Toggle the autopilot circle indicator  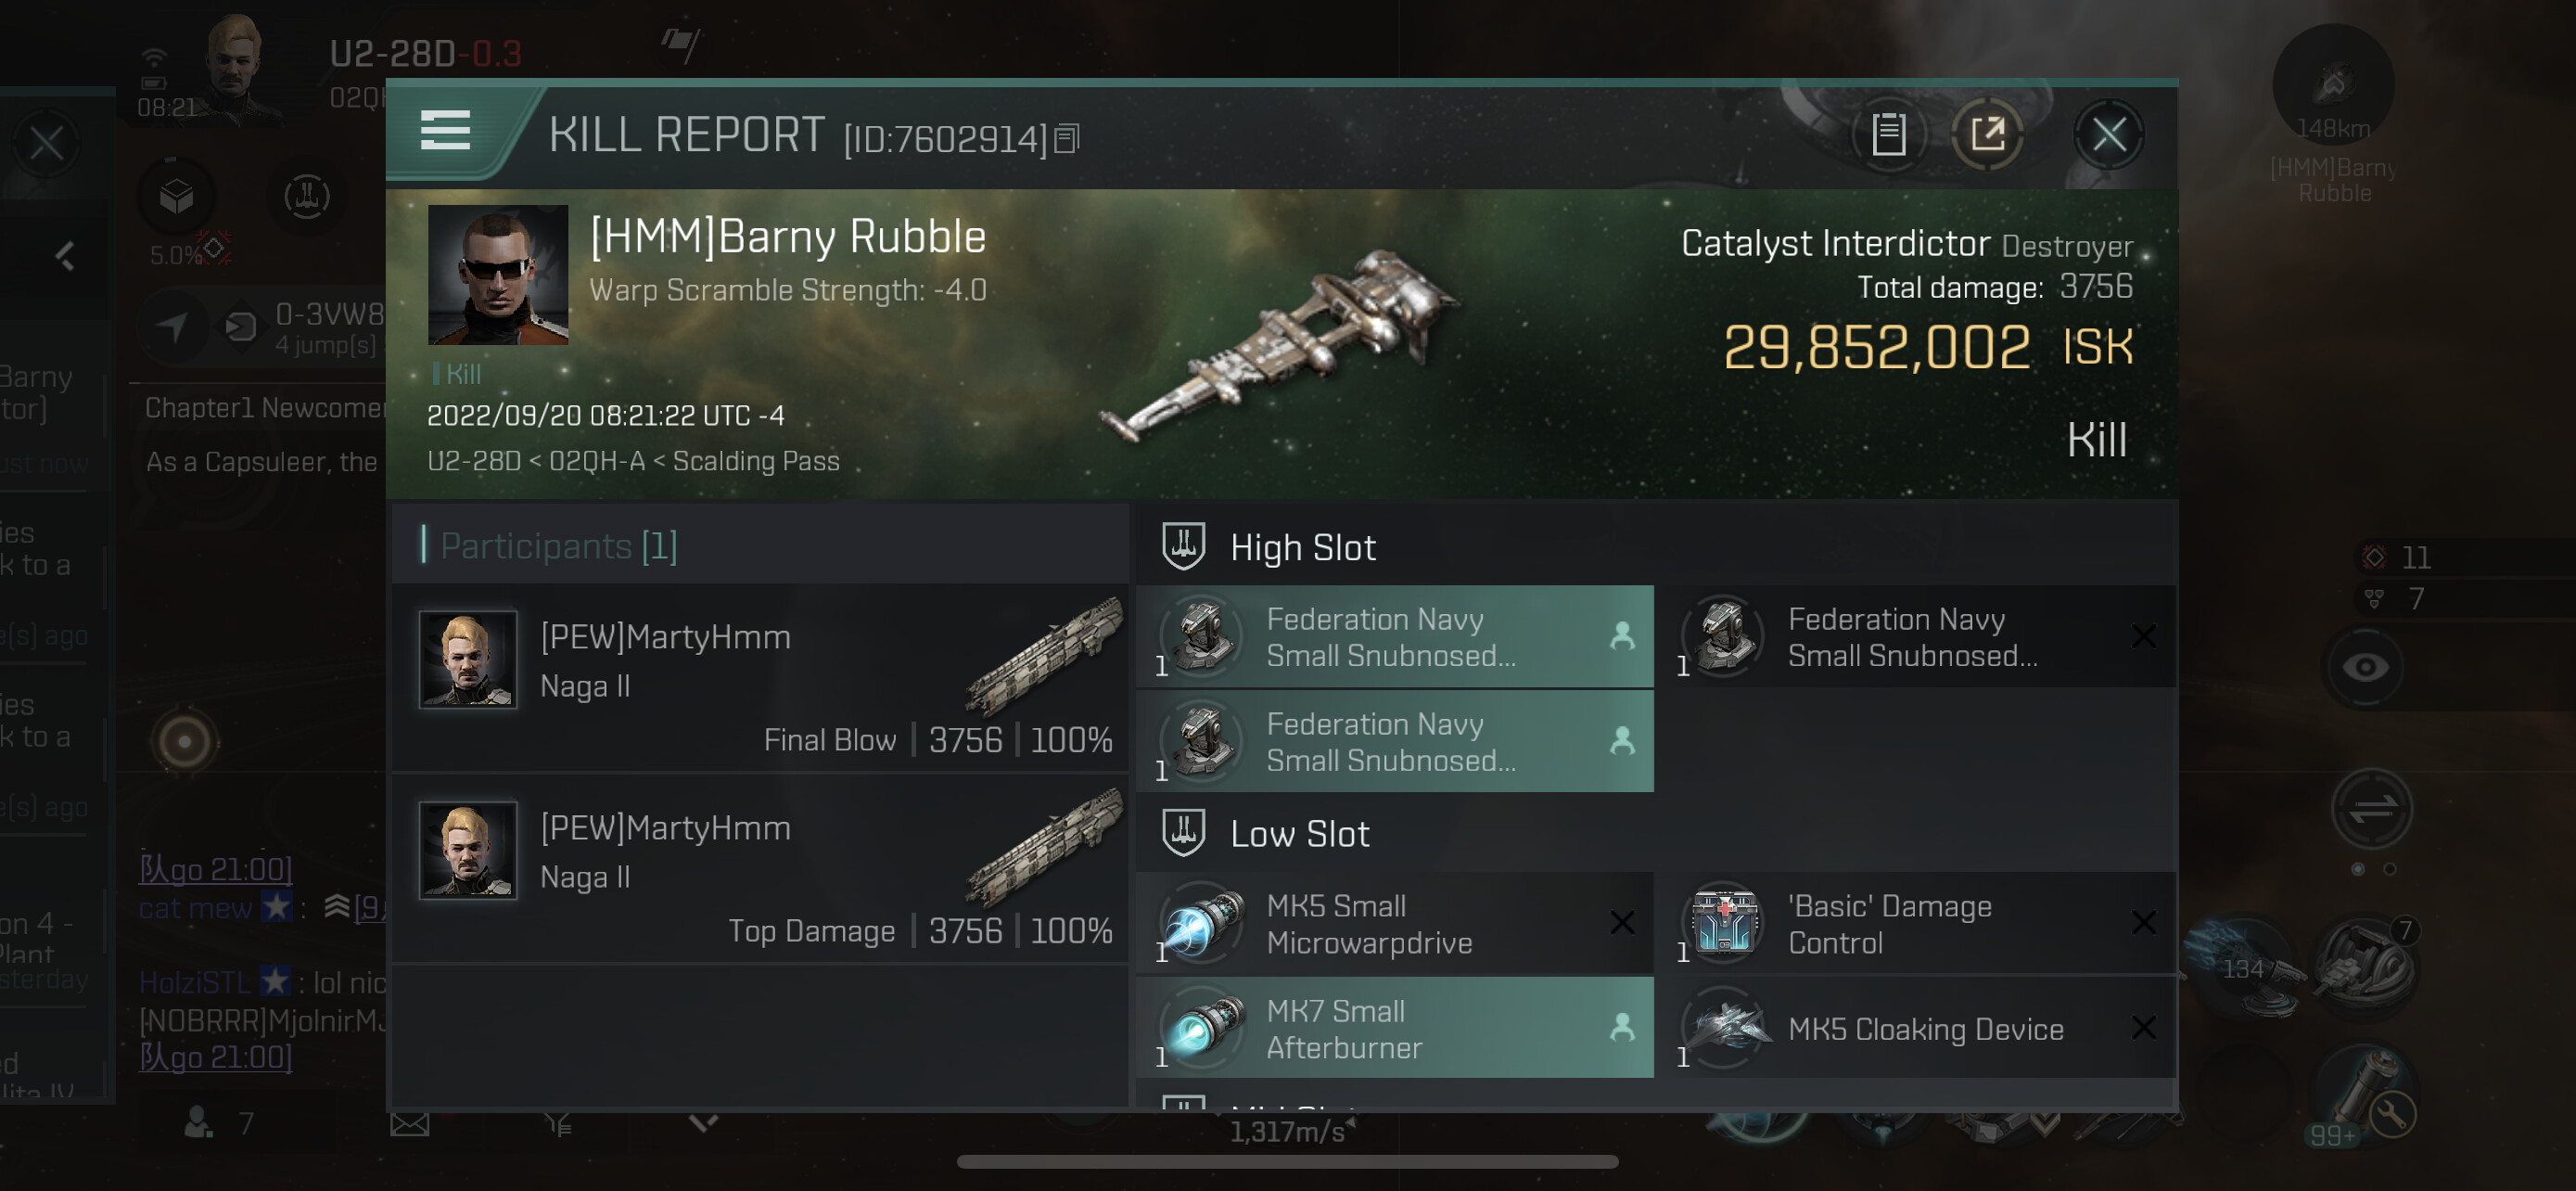(x=184, y=742)
